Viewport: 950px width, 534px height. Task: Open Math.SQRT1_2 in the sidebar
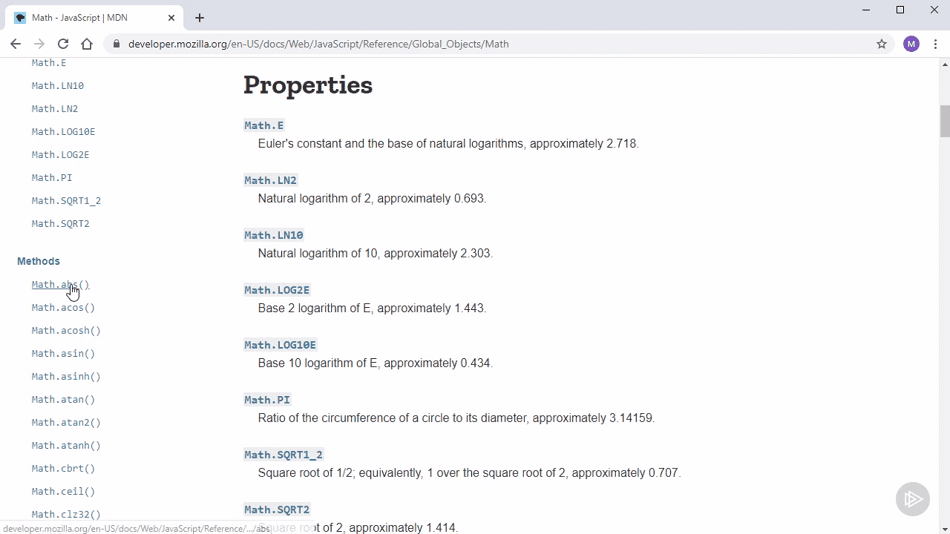point(66,201)
